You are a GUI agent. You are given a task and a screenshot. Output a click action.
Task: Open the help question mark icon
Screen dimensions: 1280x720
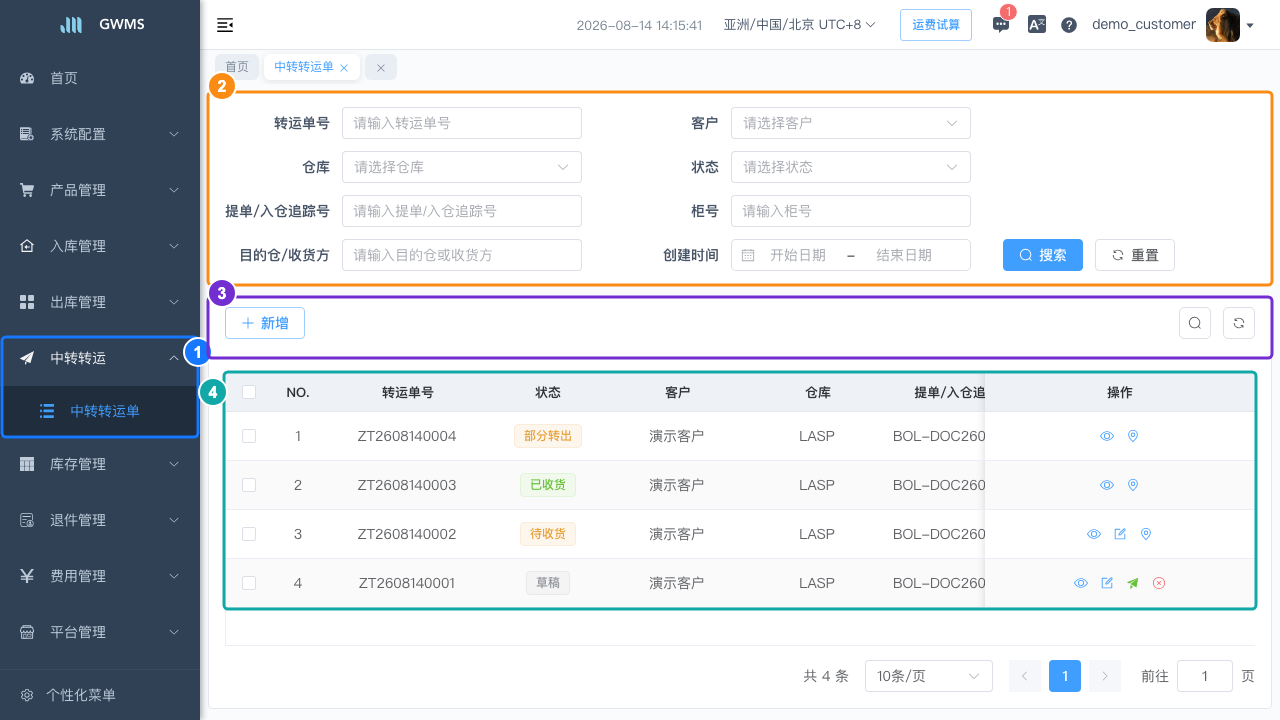pos(1069,25)
